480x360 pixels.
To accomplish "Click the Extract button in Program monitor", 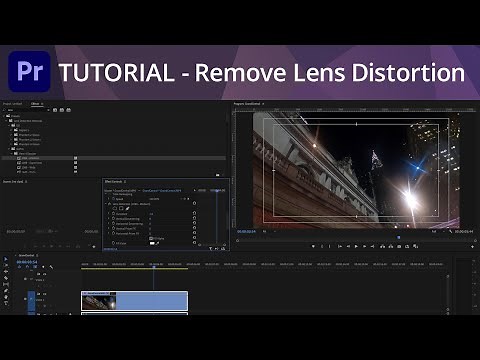I will click(x=390, y=246).
